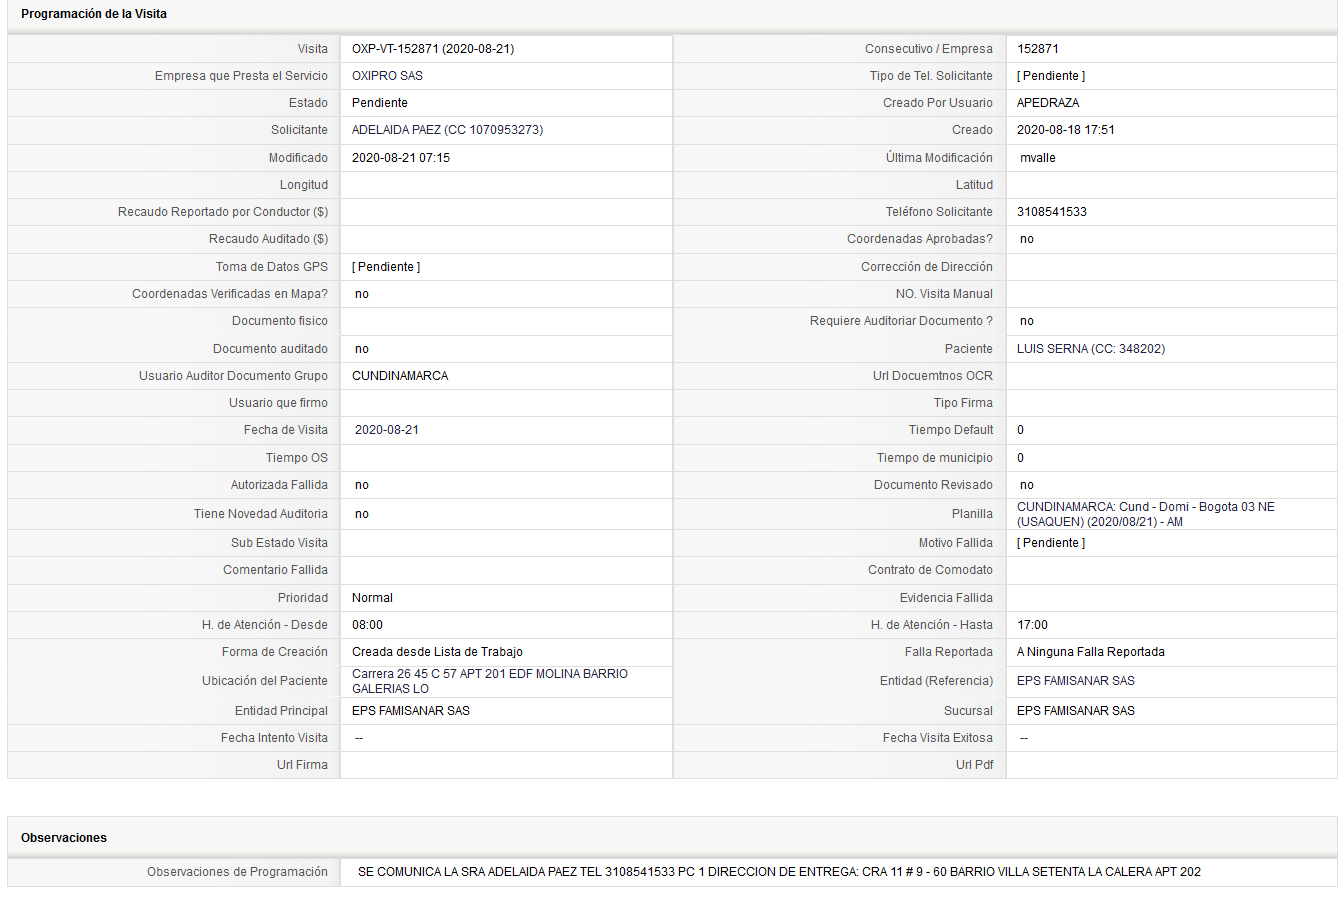This screenshot has height=909, width=1341.
Task: Click the 'Corrección de Dirección' label
Action: 927,267
